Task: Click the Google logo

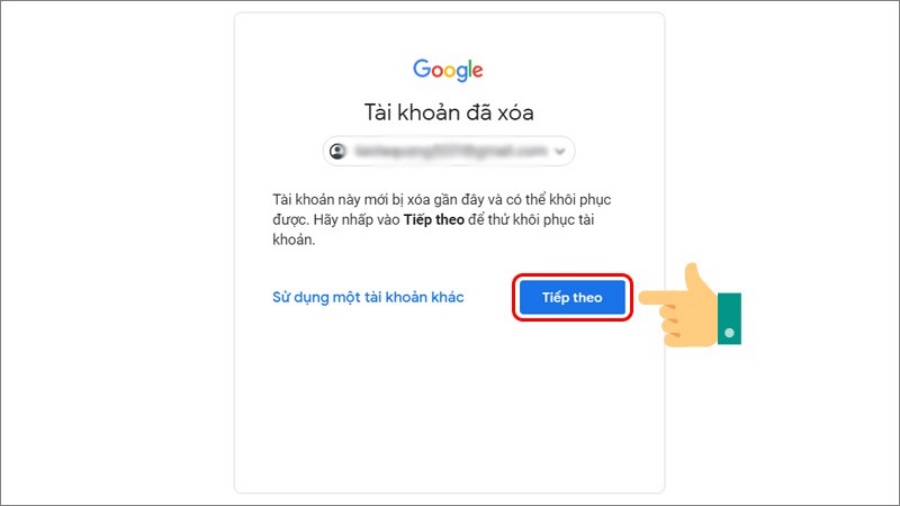Action: 448,70
